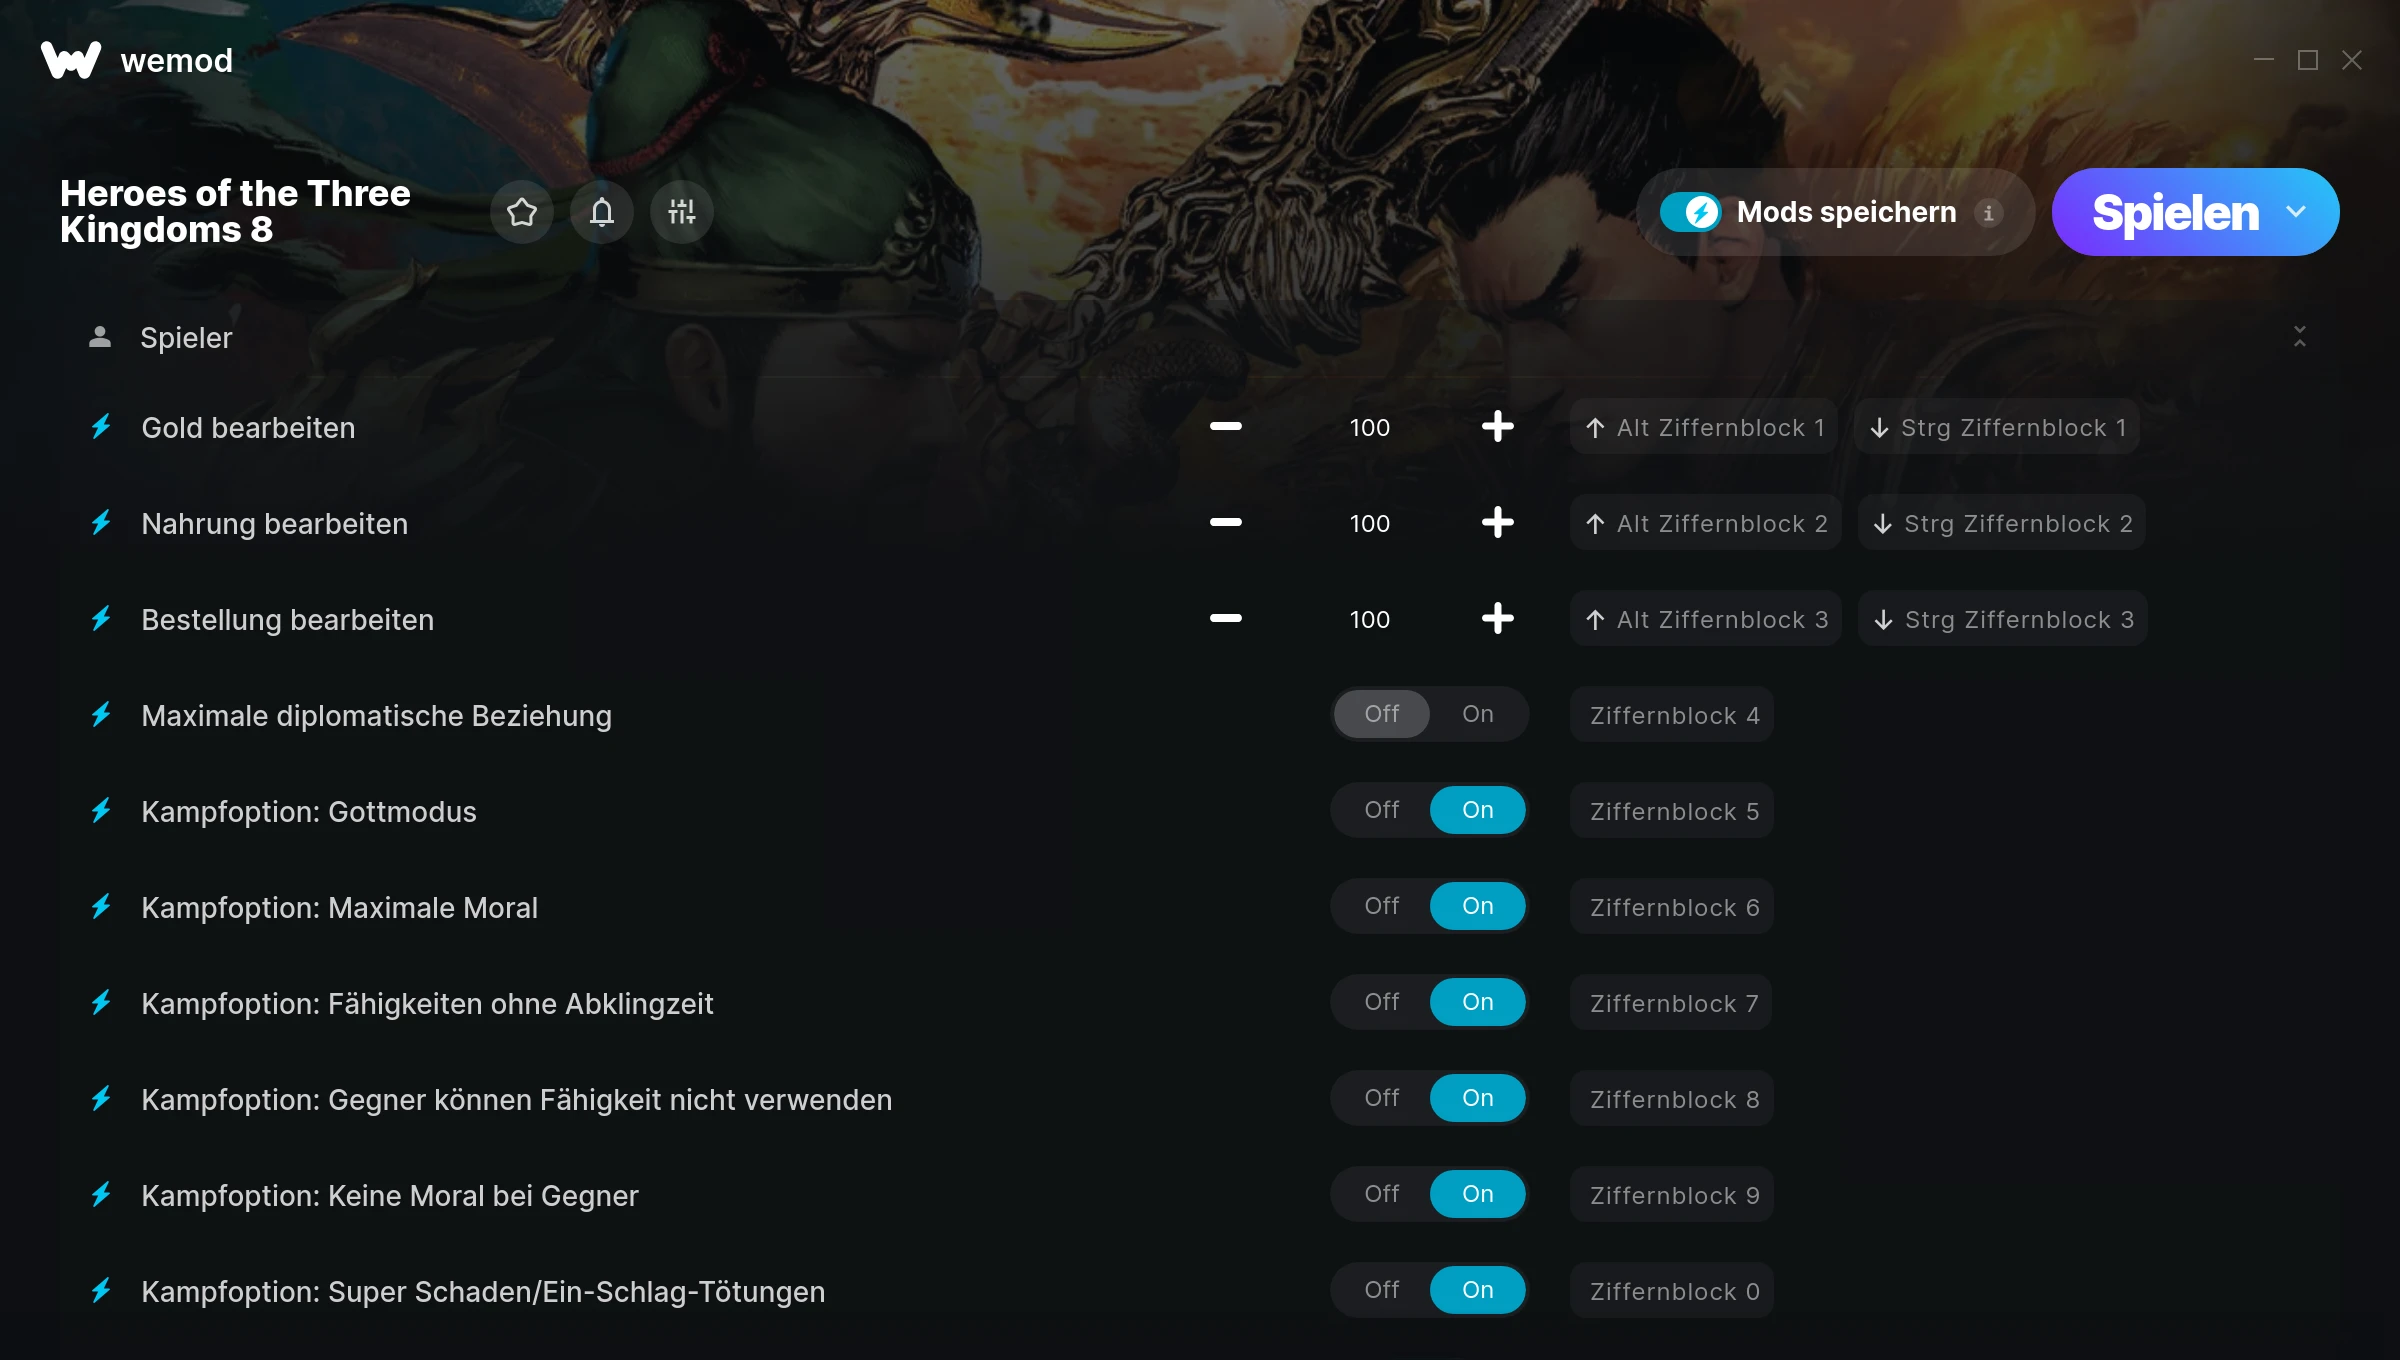This screenshot has height=1360, width=2400.
Task: Change hotkey Strg Ziffernblock 3
Action: (x=2003, y=619)
